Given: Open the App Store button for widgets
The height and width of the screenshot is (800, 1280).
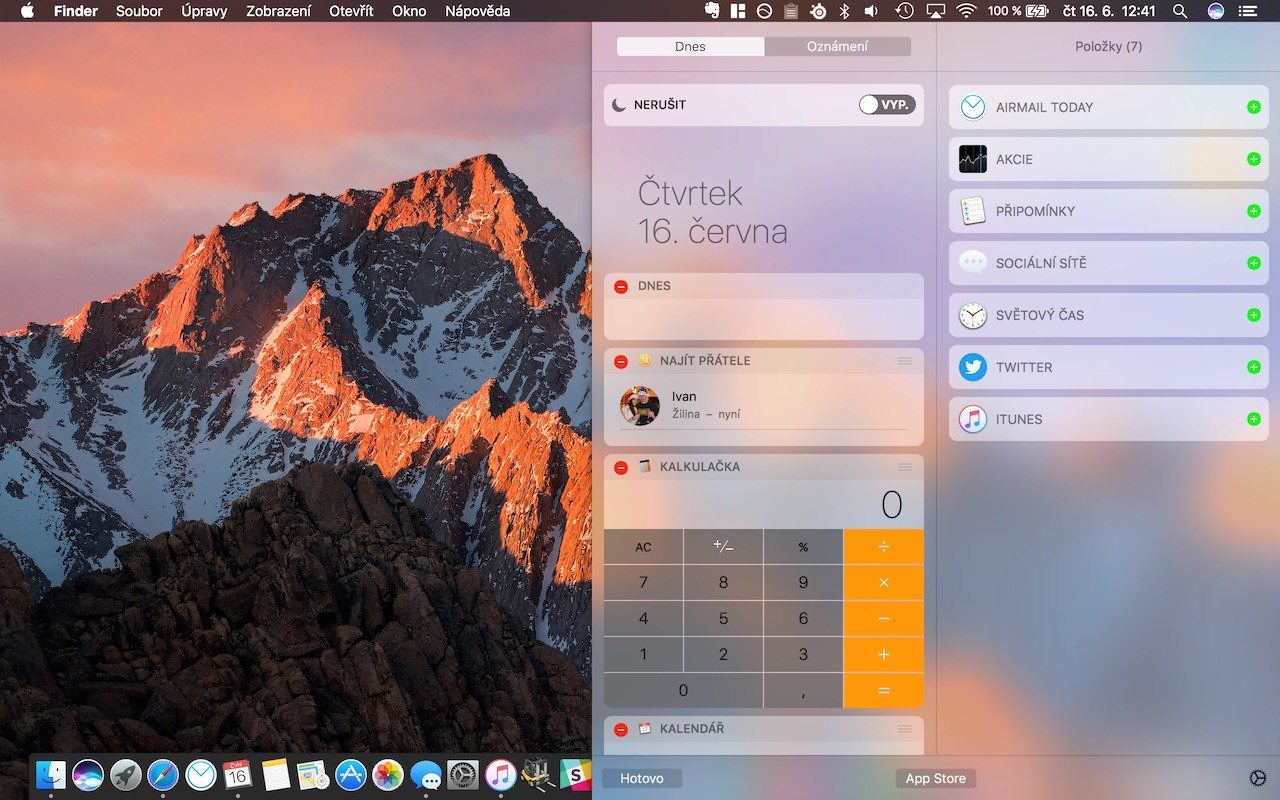Looking at the screenshot, I should point(935,778).
